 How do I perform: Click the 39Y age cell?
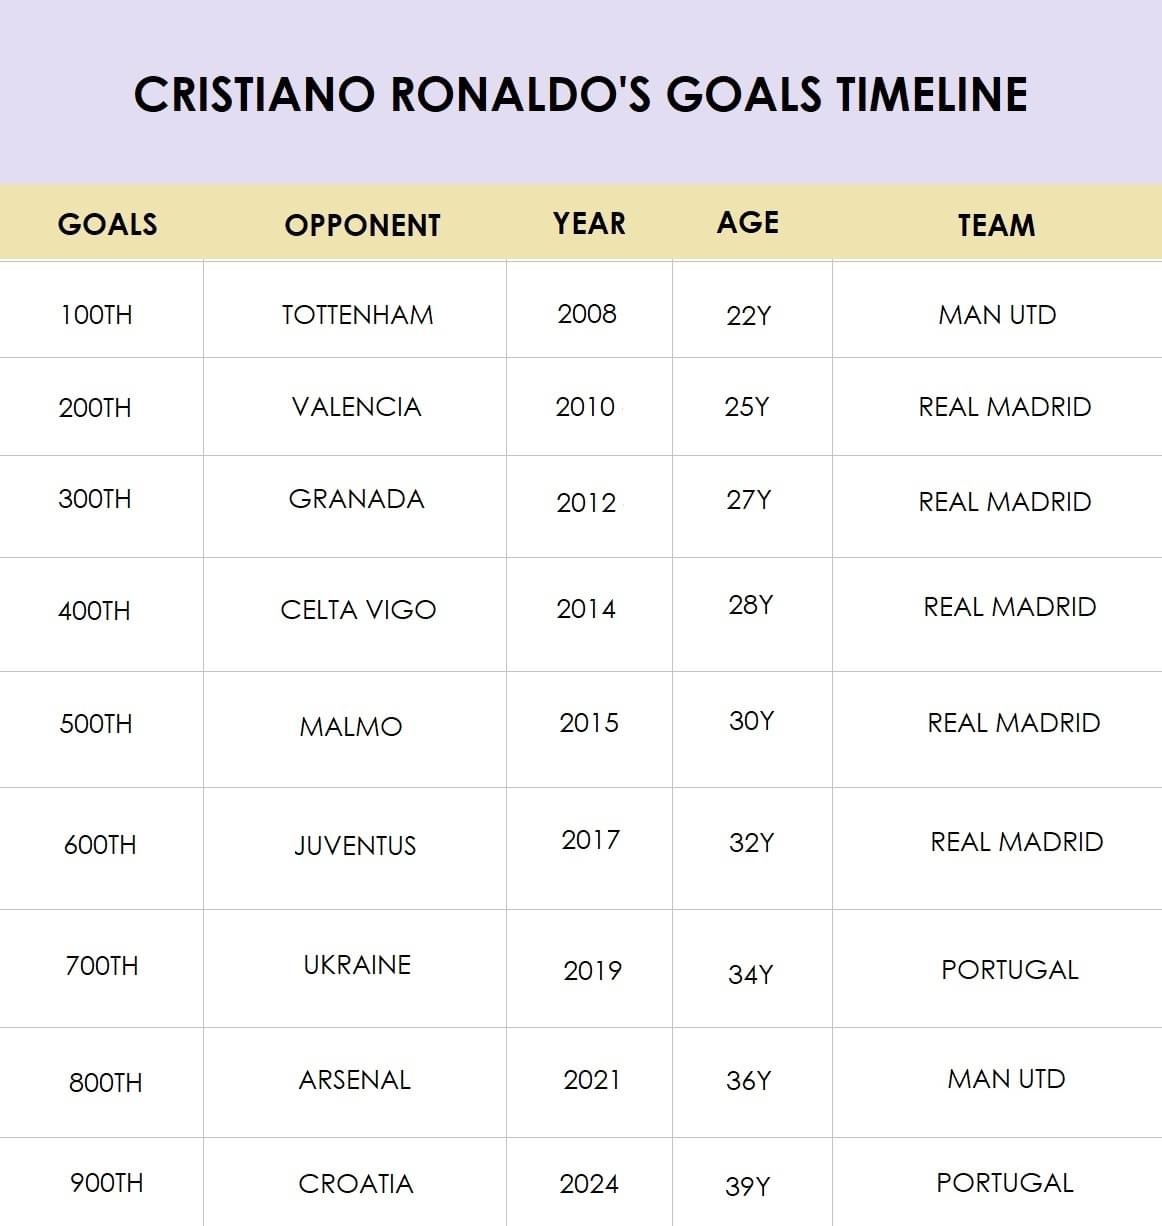[x=748, y=1186]
